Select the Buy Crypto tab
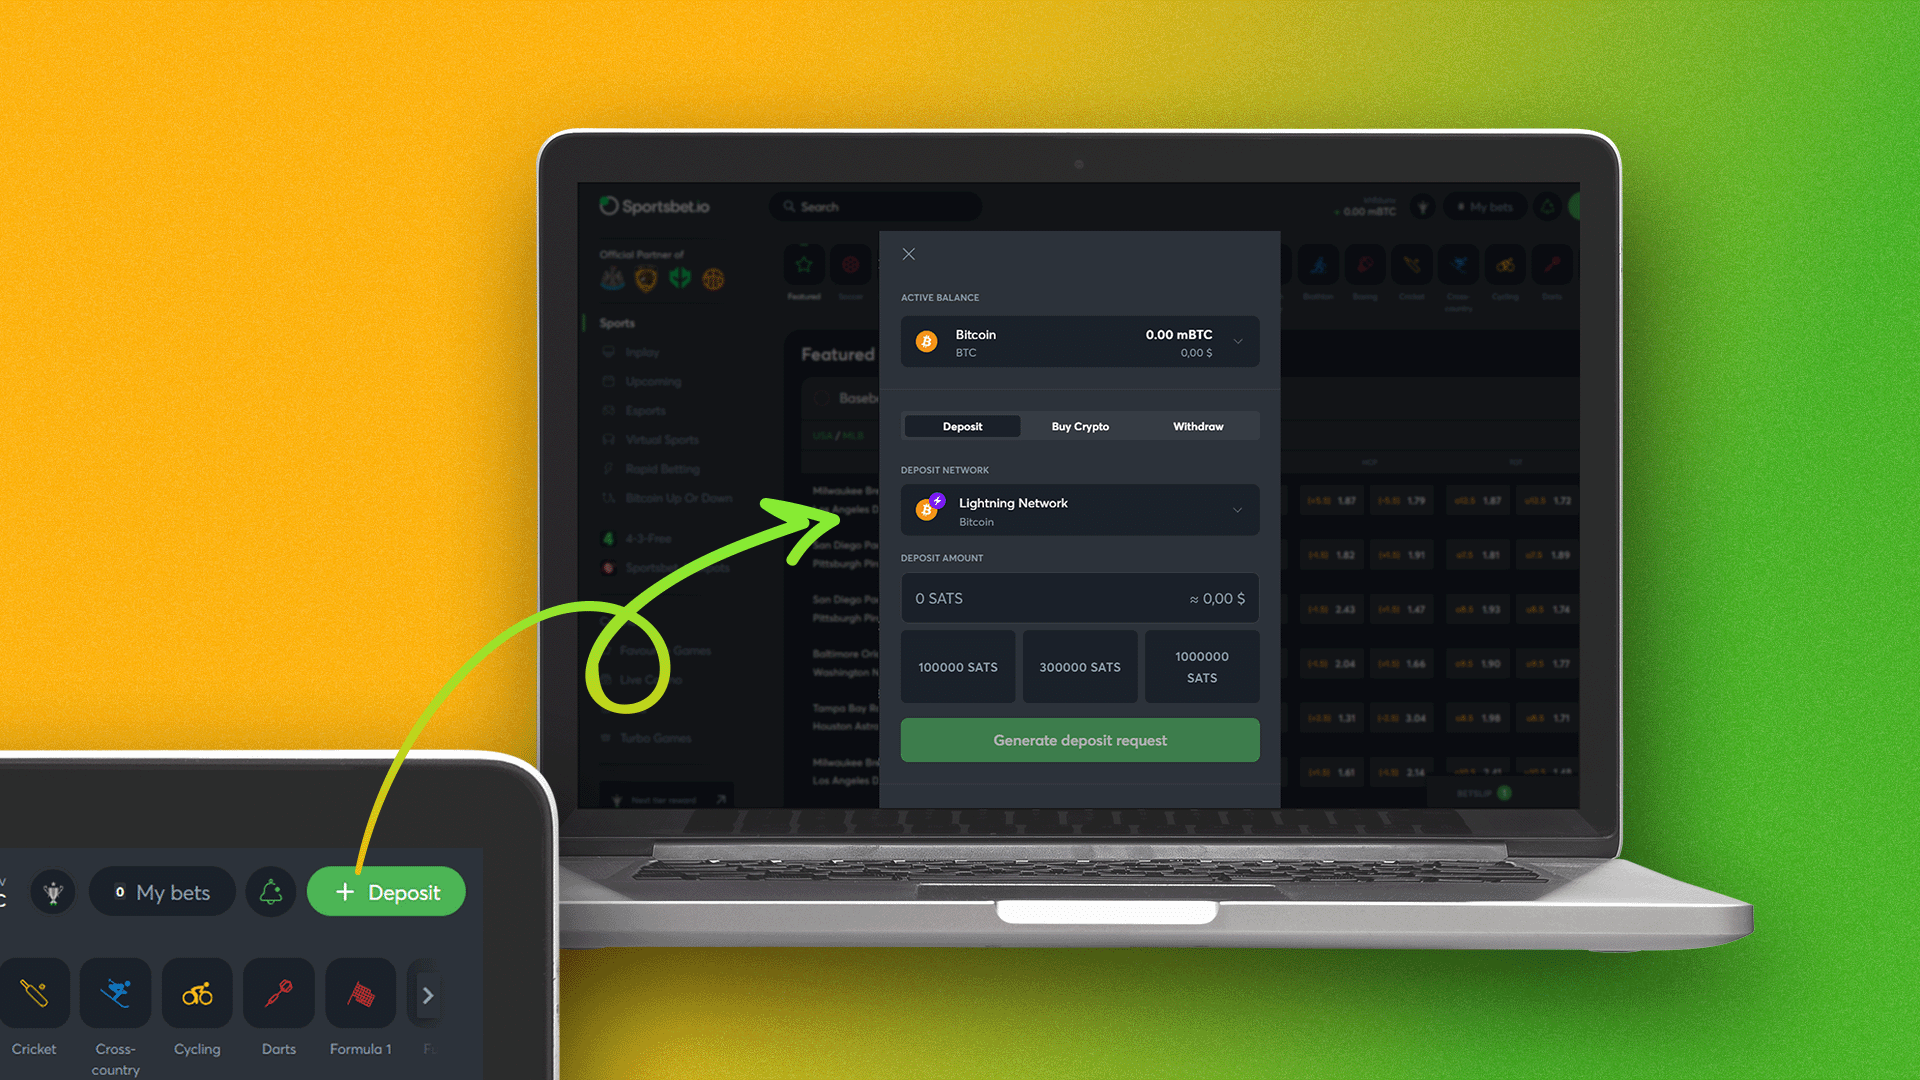 pyautogui.click(x=1080, y=425)
